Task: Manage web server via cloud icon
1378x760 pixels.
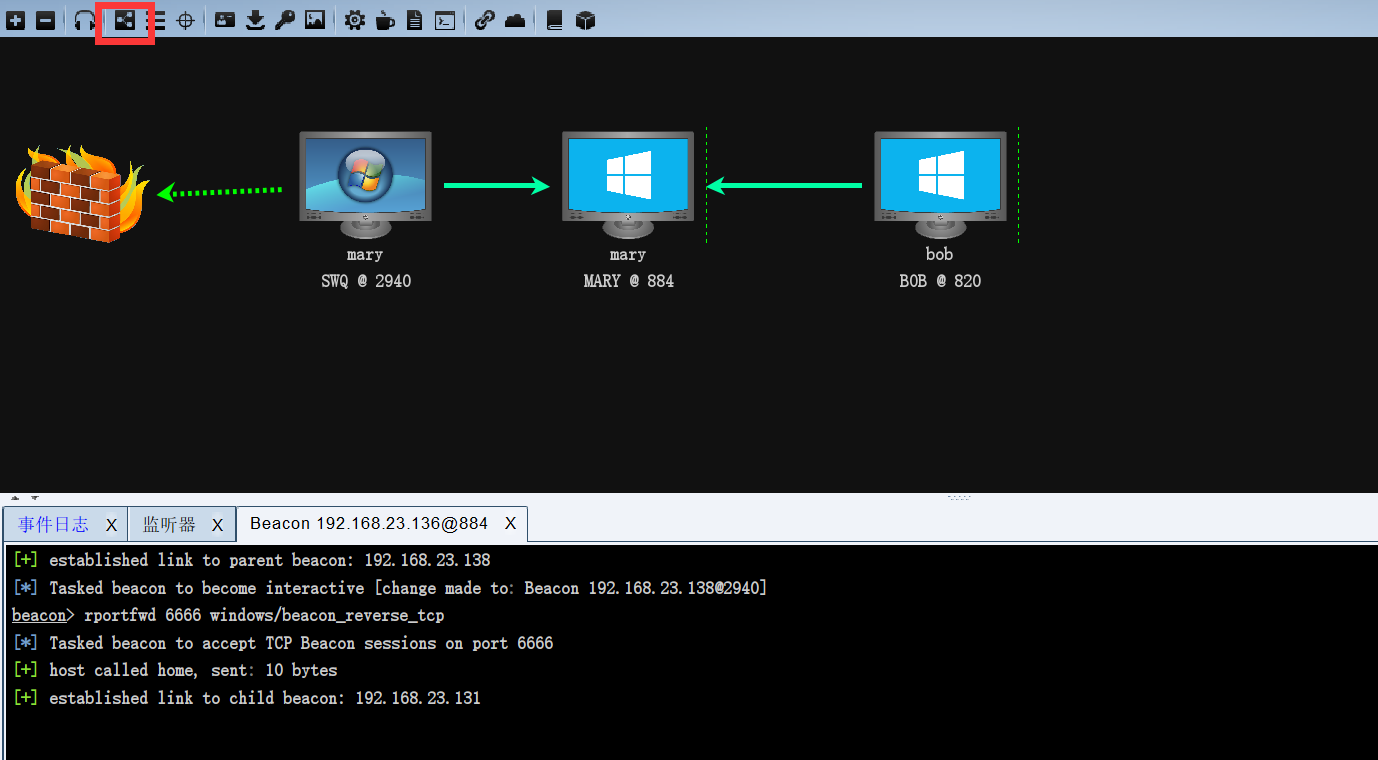Action: pyautogui.click(x=515, y=20)
